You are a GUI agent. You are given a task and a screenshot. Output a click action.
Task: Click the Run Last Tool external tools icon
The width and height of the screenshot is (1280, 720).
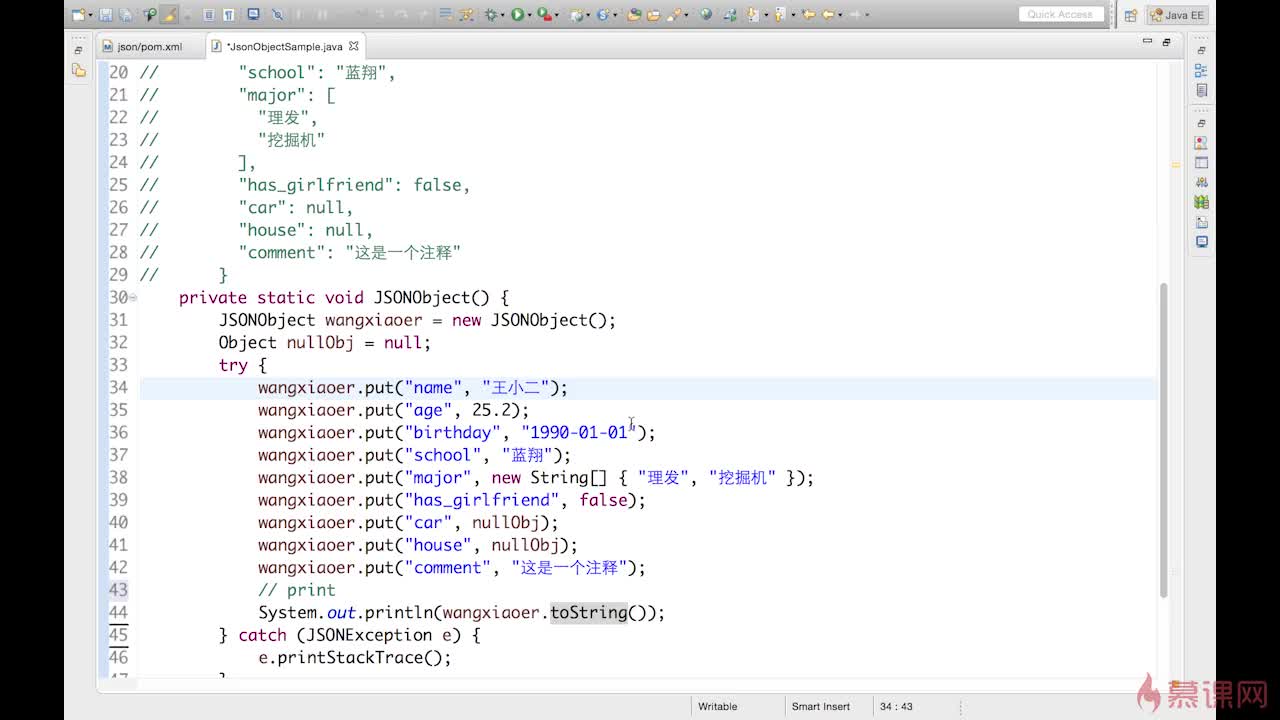[544, 14]
